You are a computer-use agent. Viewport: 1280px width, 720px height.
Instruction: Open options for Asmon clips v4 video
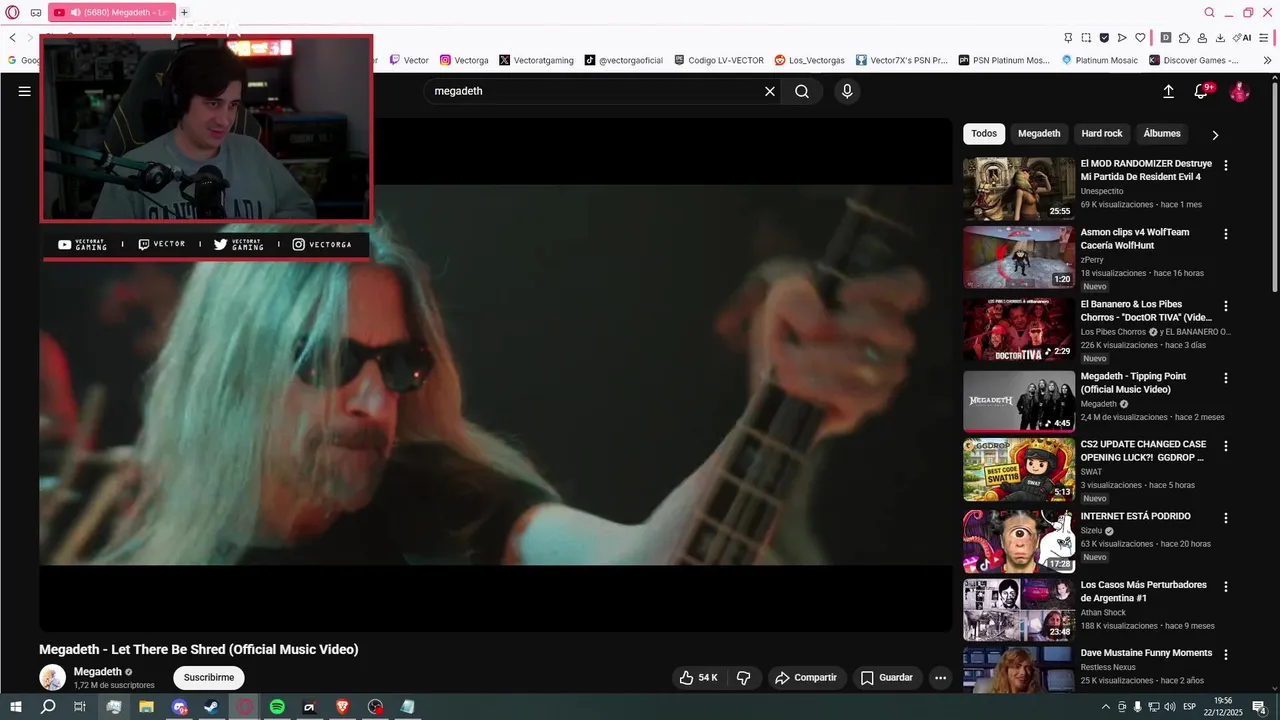pyautogui.click(x=1226, y=234)
